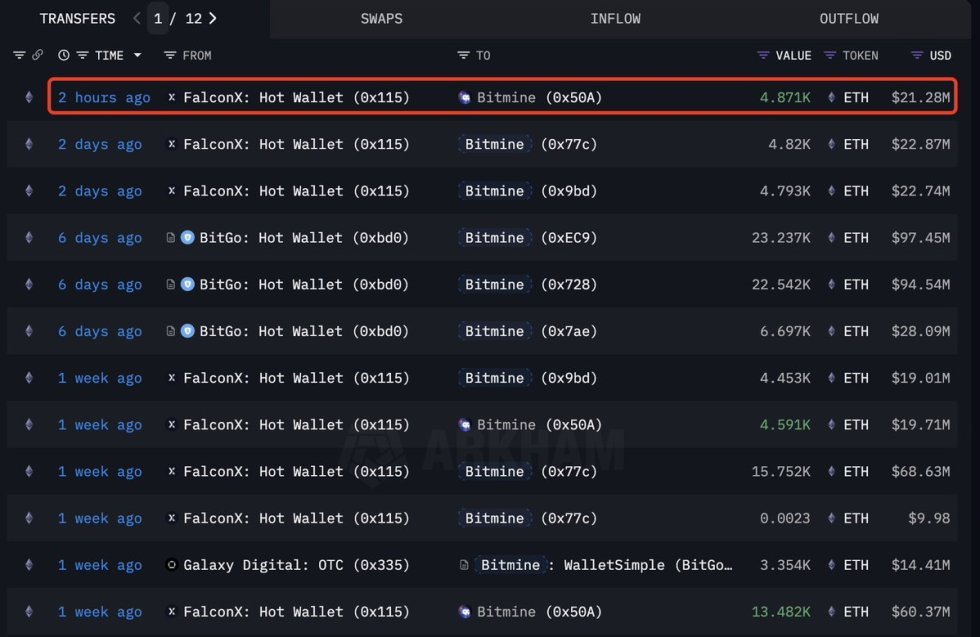Select the BitGo blue logo icon in a 6-days-ago row
Viewport: 980px width, 637px height.
tap(187, 238)
